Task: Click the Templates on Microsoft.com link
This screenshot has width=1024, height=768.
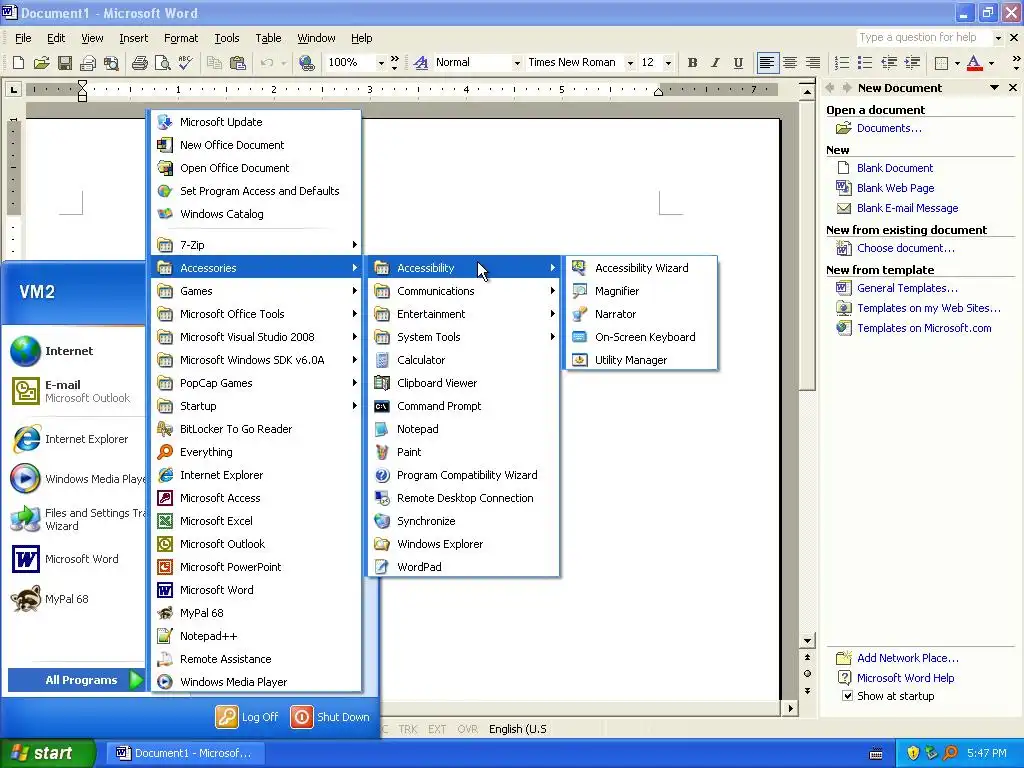Action: [x=924, y=328]
